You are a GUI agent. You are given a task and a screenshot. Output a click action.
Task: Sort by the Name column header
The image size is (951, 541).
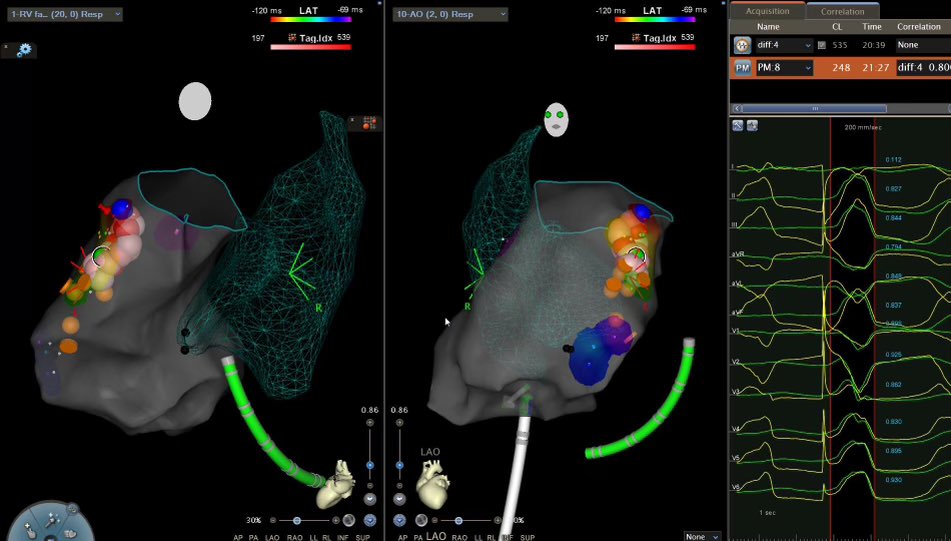(768, 27)
